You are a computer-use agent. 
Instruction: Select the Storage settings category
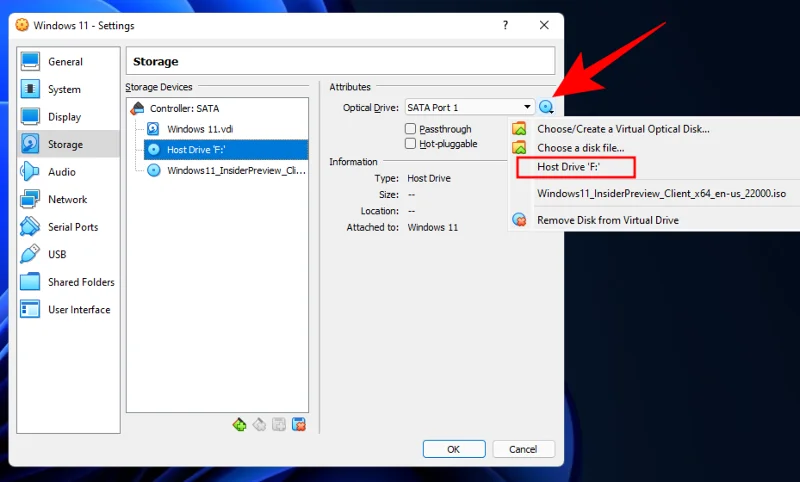[68, 144]
